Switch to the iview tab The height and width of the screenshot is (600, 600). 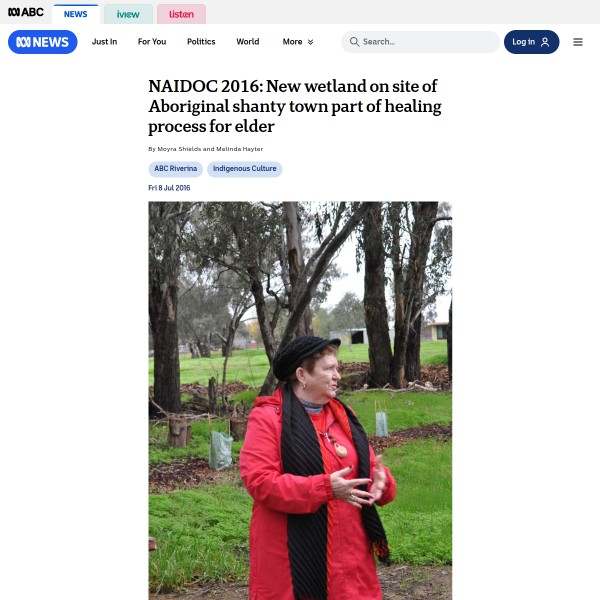(x=128, y=14)
